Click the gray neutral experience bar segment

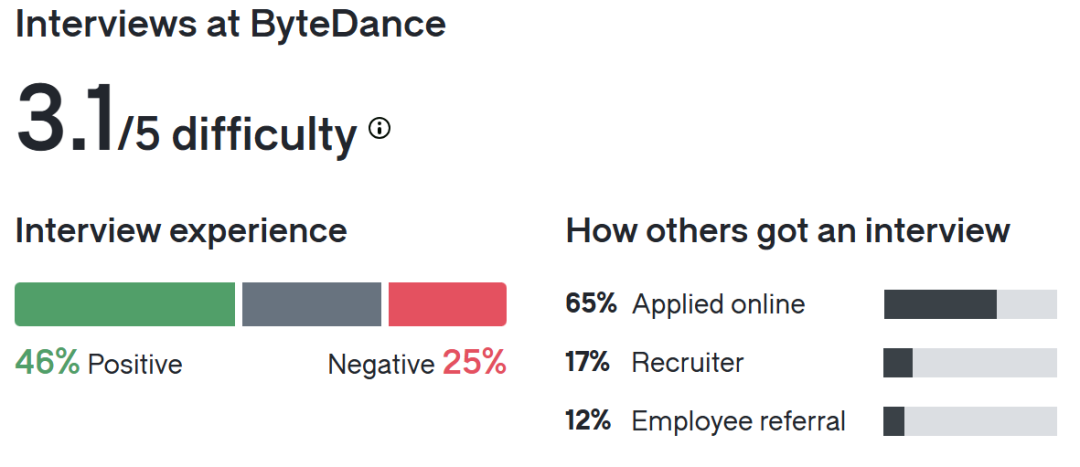click(311, 304)
